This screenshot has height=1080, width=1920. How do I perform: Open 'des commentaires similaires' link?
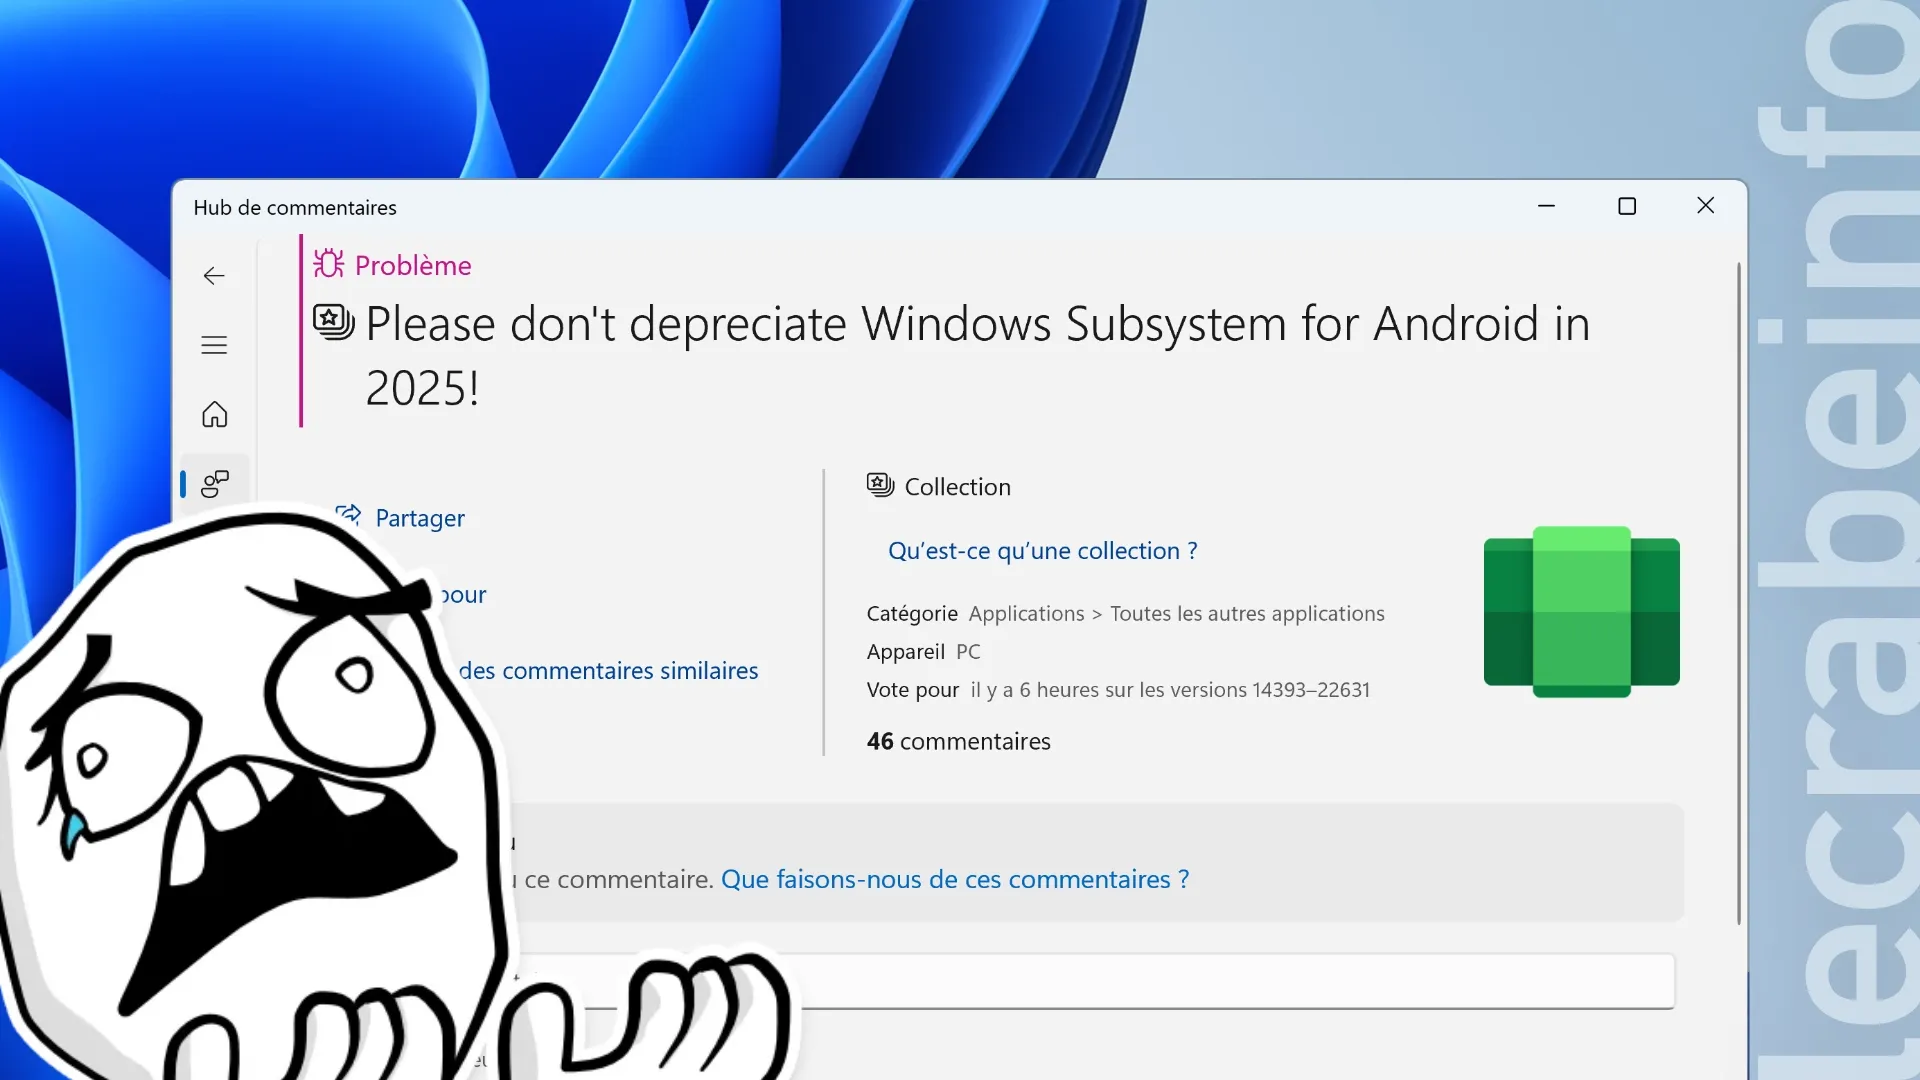click(608, 671)
